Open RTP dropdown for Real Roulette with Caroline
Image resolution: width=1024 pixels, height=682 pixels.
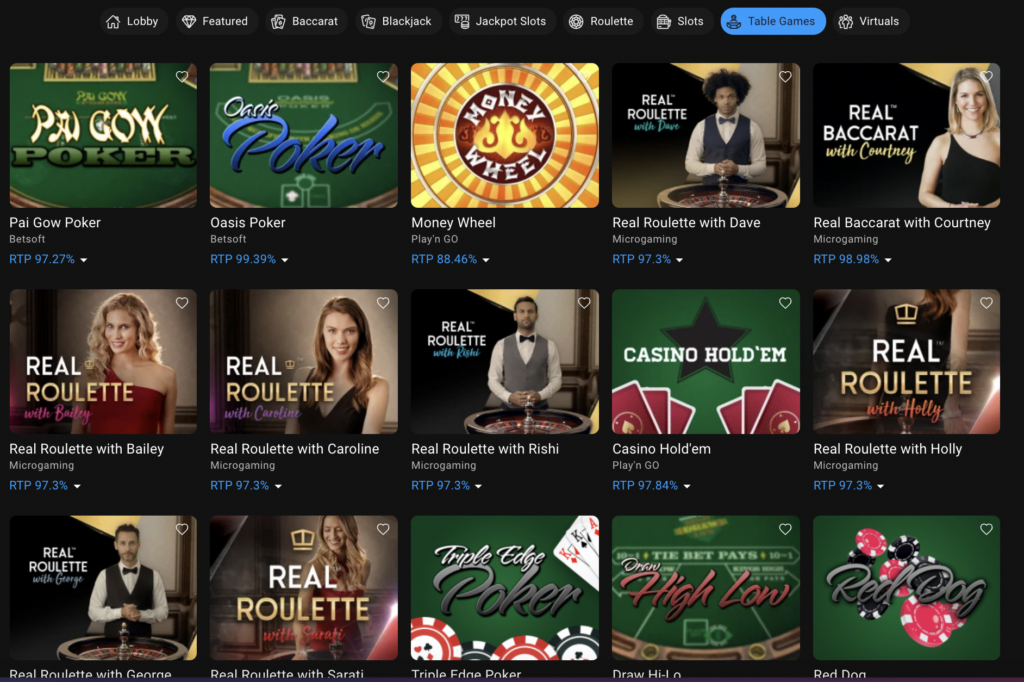[246, 485]
